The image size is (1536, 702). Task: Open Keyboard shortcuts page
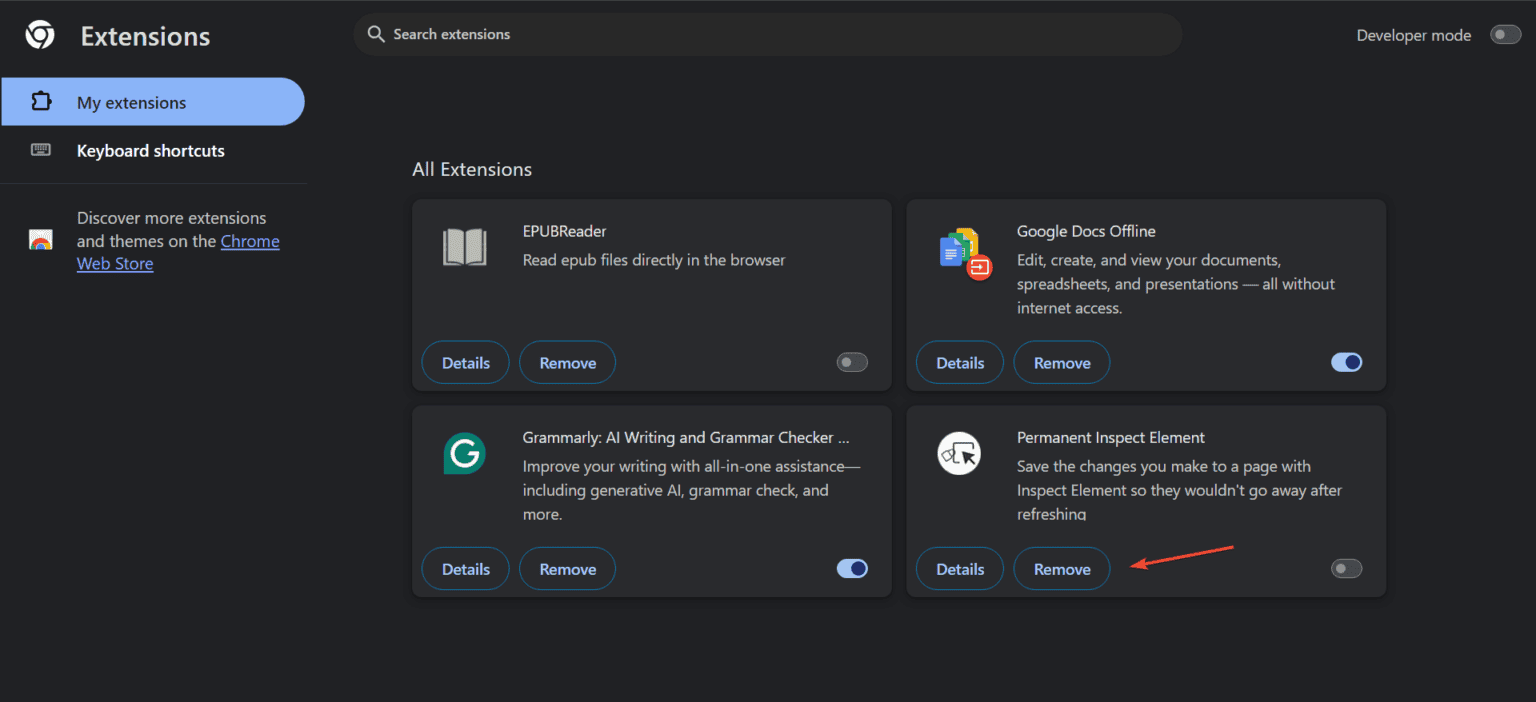[152, 151]
